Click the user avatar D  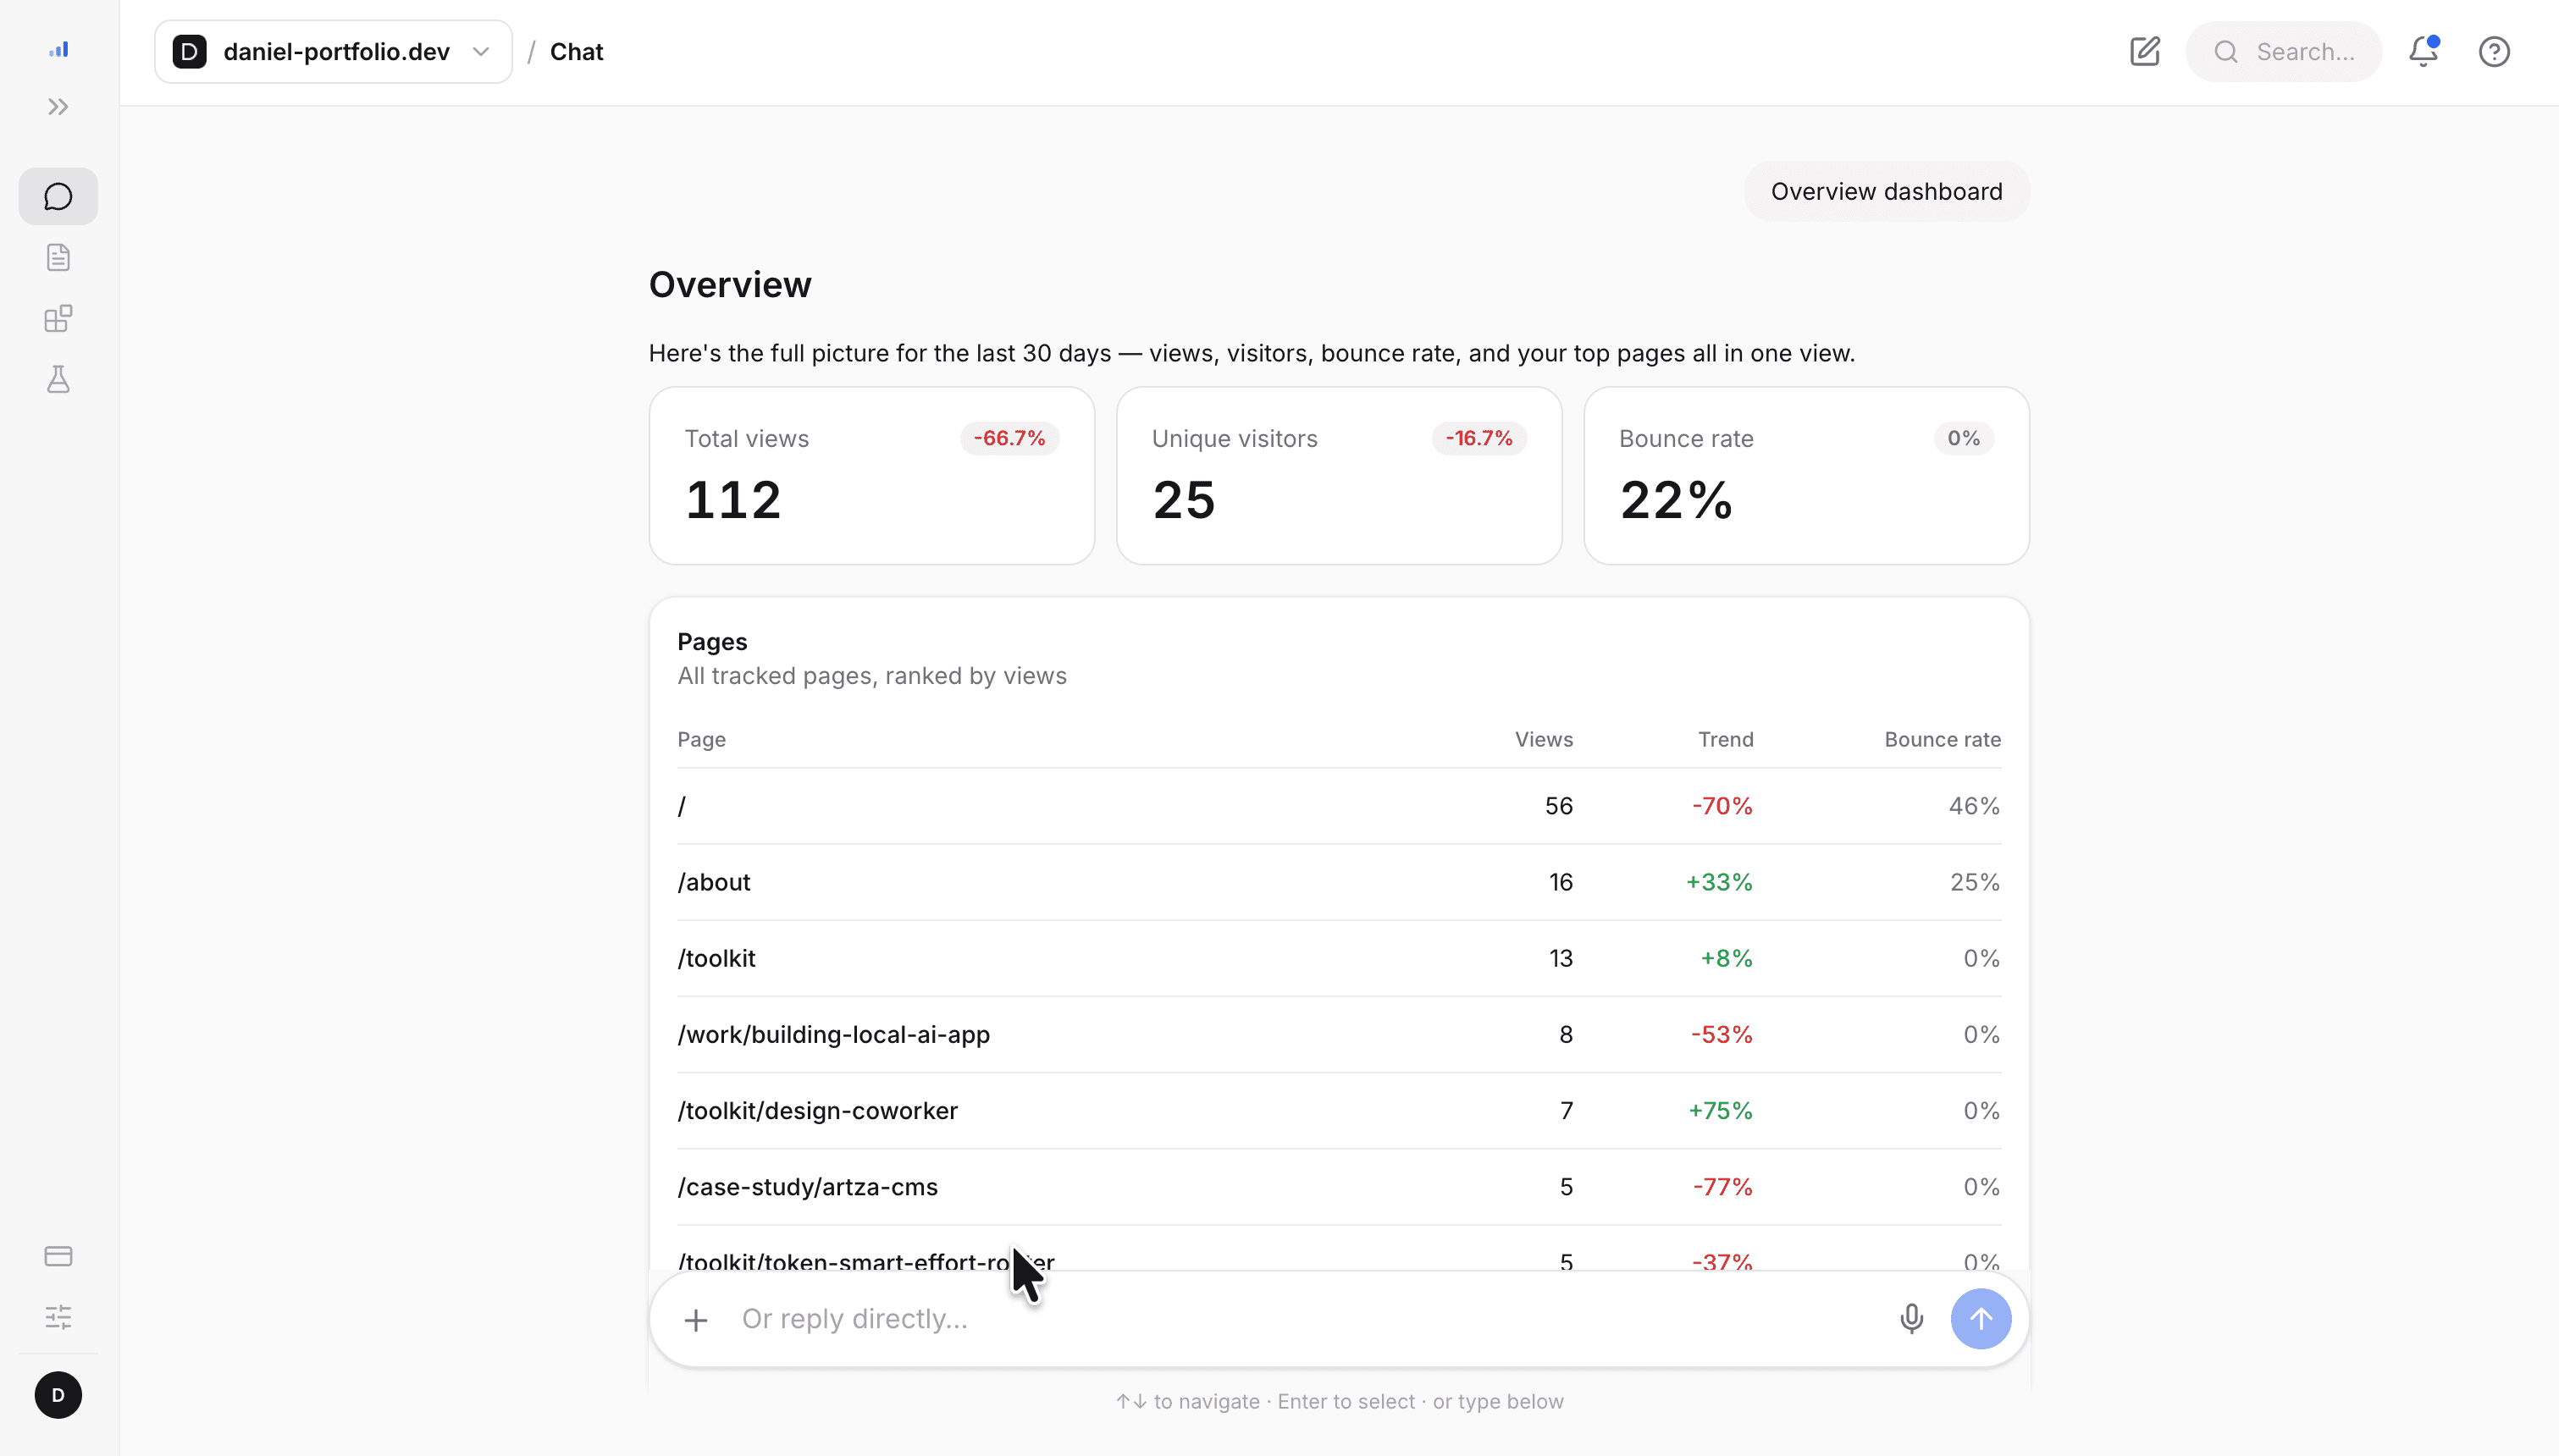(x=58, y=1395)
